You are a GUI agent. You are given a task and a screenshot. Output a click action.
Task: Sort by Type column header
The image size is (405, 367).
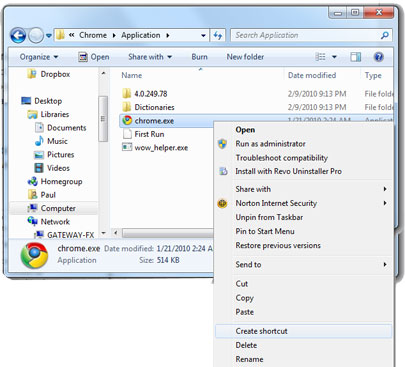click(x=373, y=76)
